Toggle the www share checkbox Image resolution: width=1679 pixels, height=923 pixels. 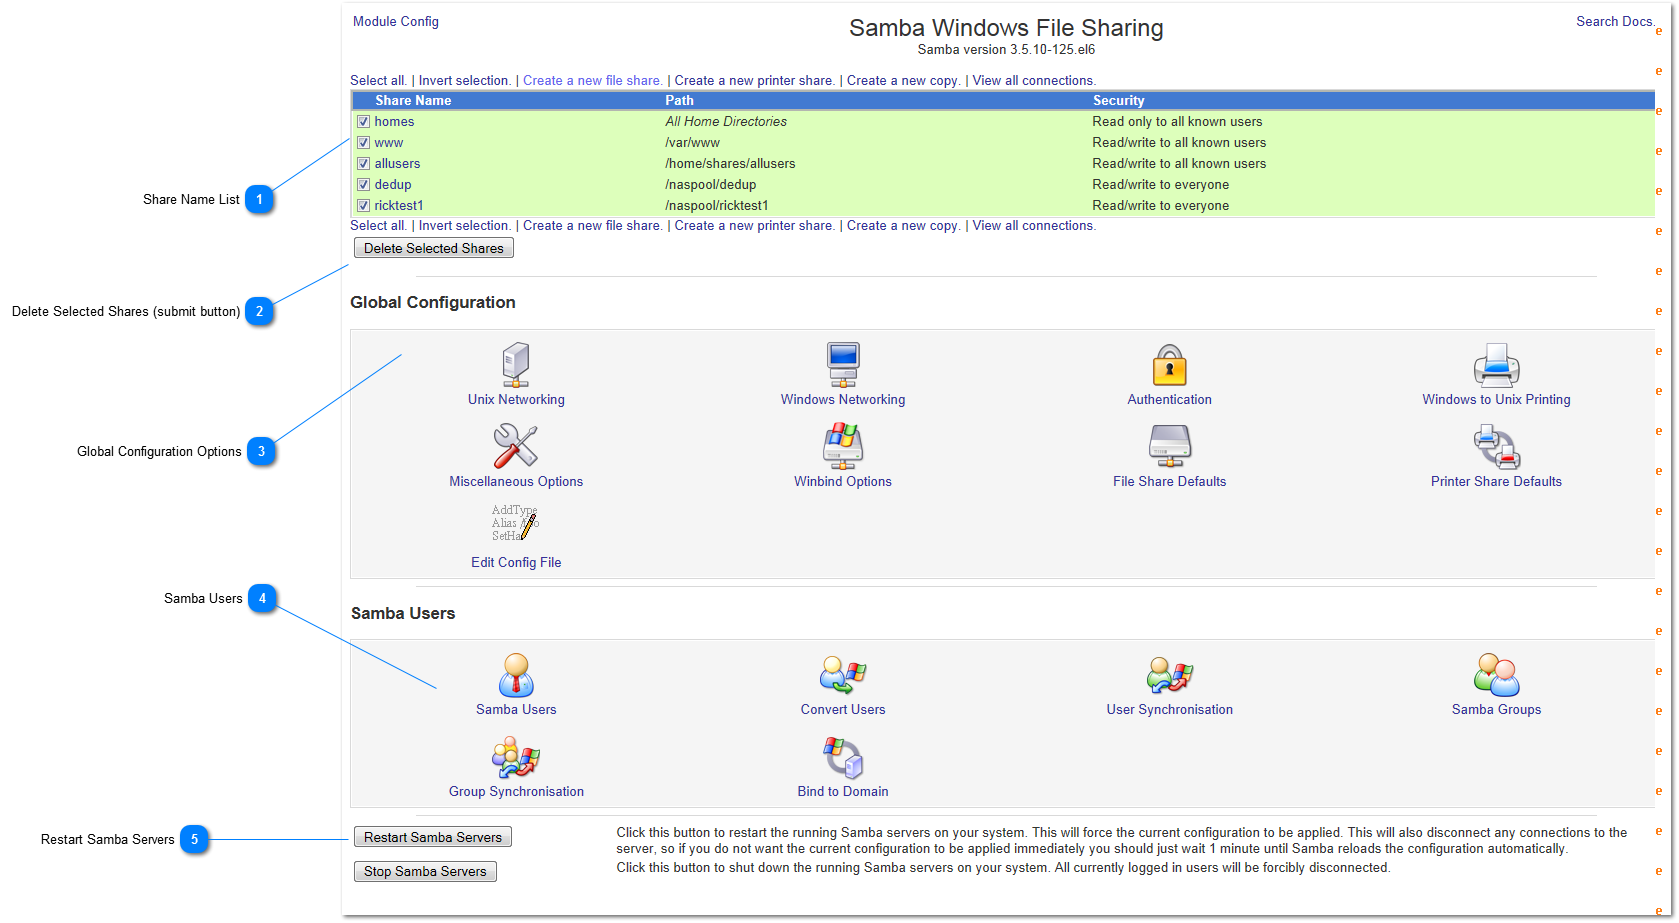pos(363,142)
